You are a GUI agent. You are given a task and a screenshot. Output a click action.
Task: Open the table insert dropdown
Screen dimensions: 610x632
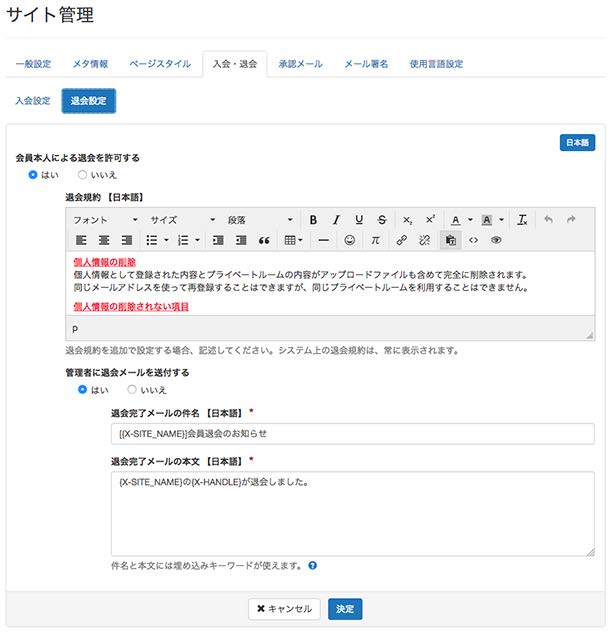pos(293,240)
